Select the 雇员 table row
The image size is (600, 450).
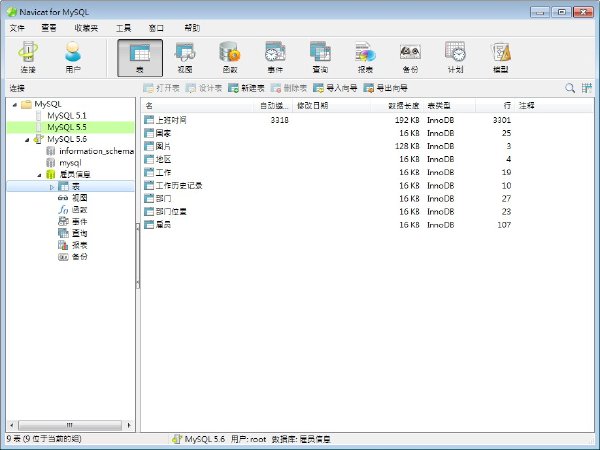[x=367, y=225]
